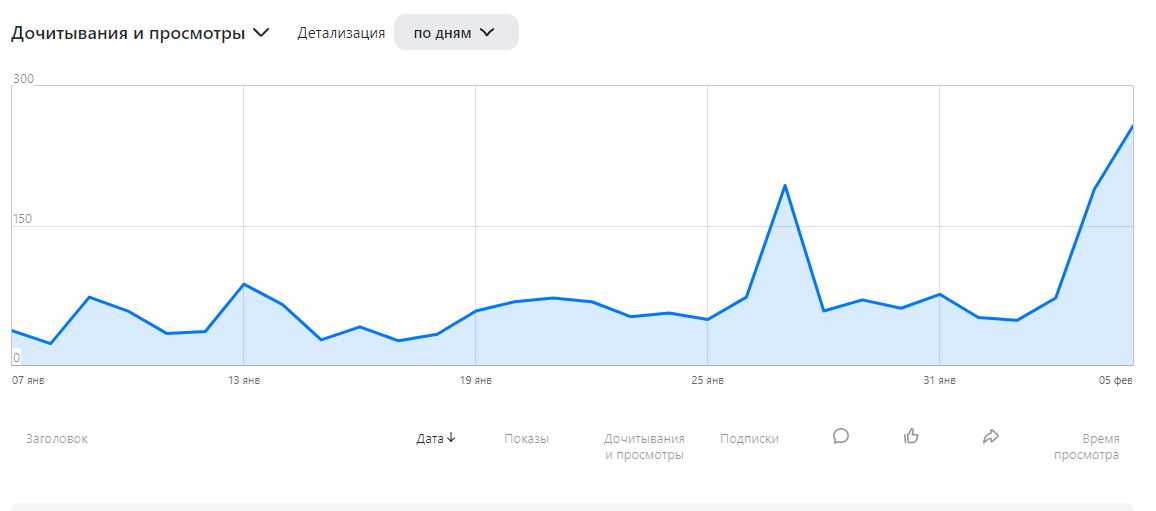Sort table by comments bubble icon

(840, 437)
